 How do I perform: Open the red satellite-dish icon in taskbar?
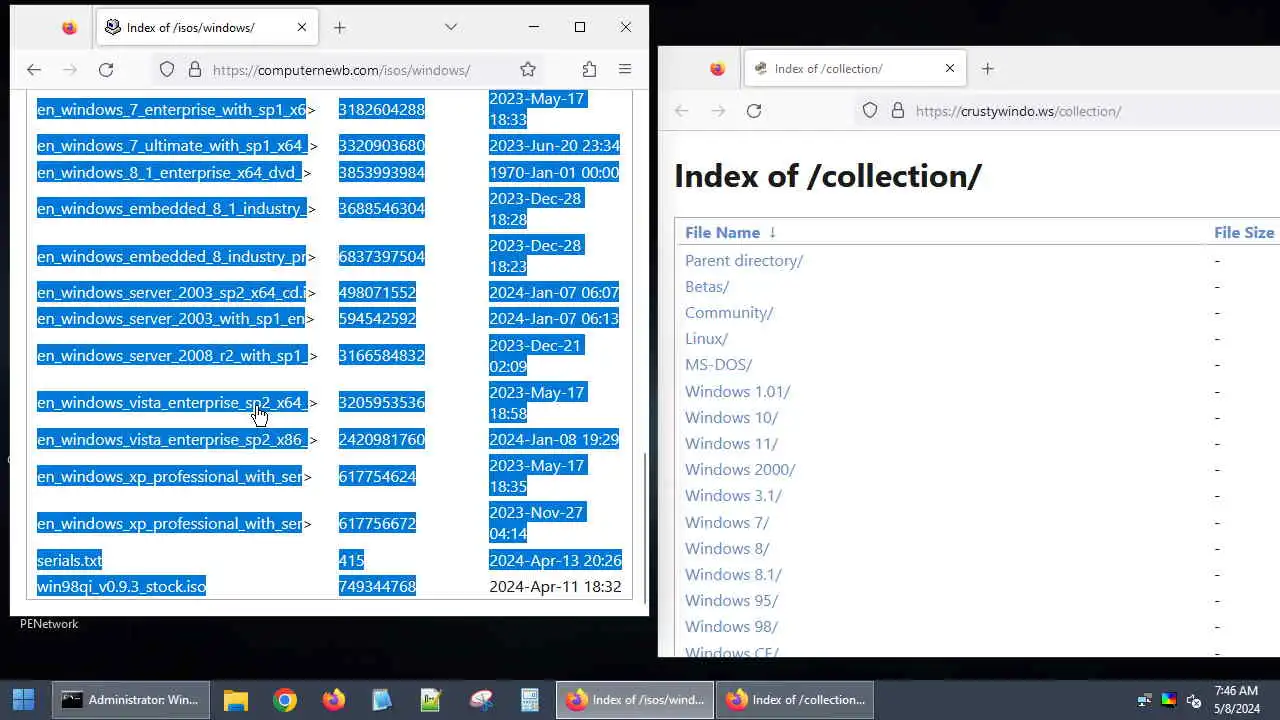coord(480,700)
